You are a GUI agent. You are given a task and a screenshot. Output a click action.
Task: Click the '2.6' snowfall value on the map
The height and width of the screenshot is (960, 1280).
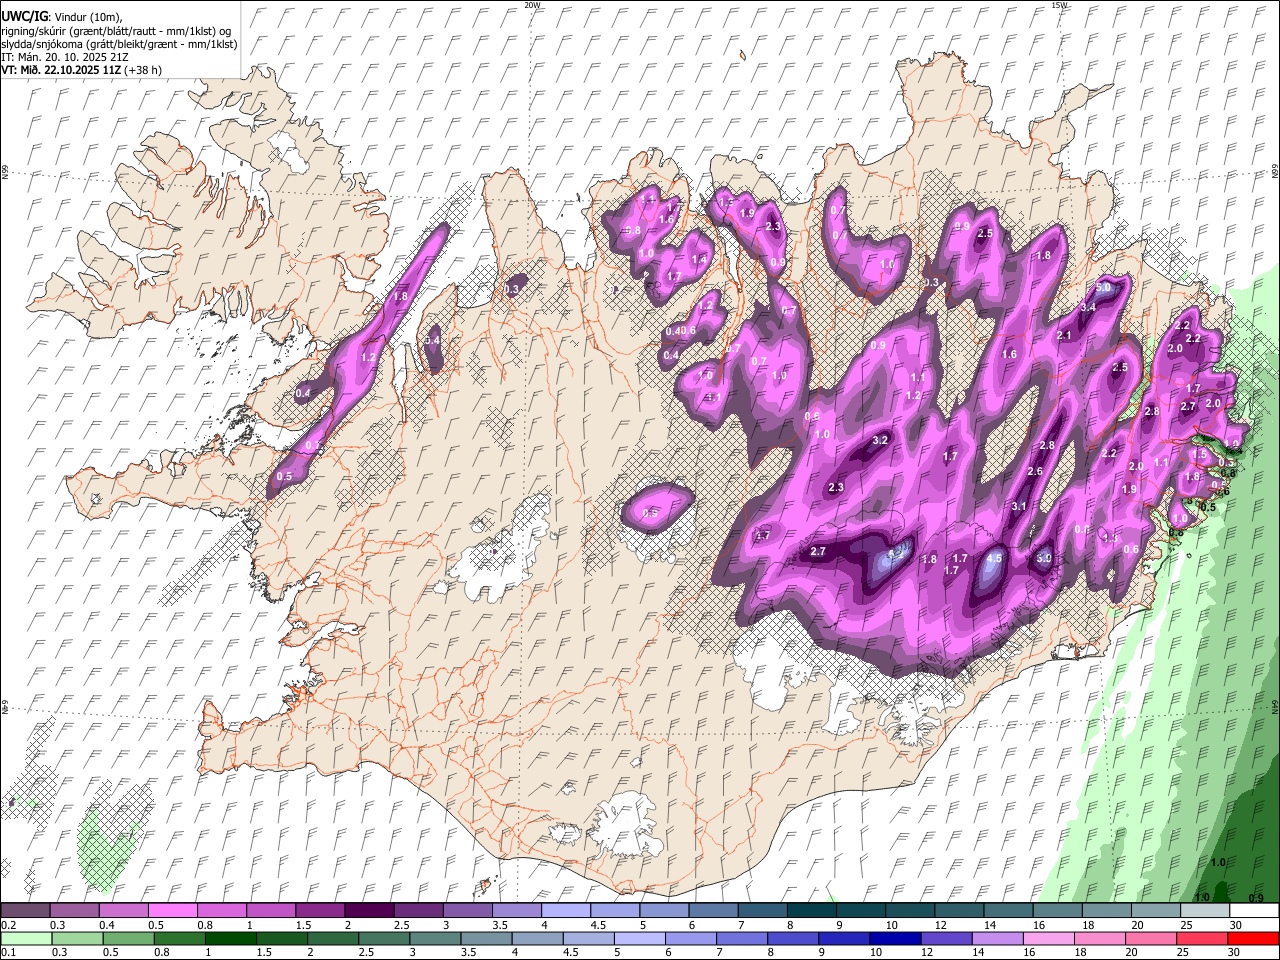point(1035,472)
